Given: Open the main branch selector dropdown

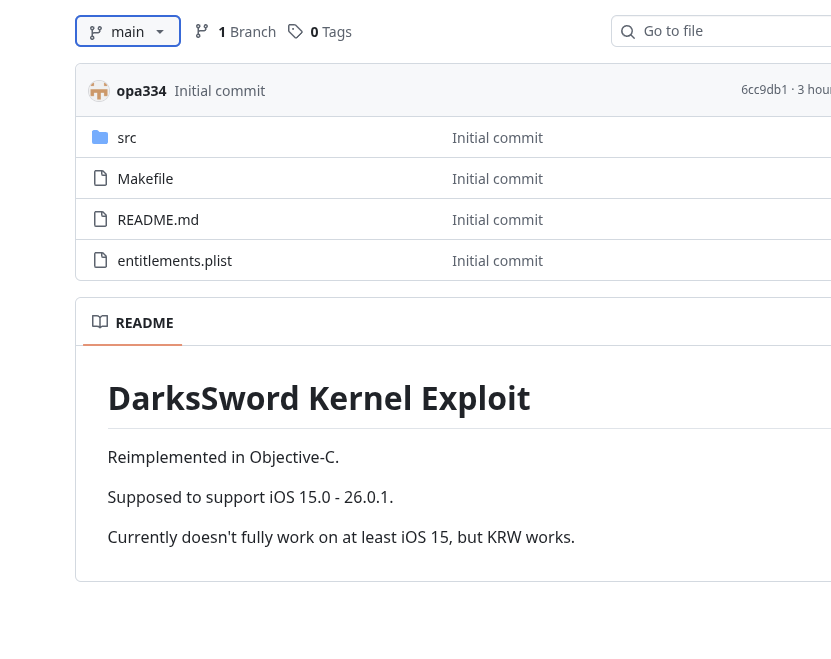Looking at the screenshot, I should pyautogui.click(x=128, y=31).
